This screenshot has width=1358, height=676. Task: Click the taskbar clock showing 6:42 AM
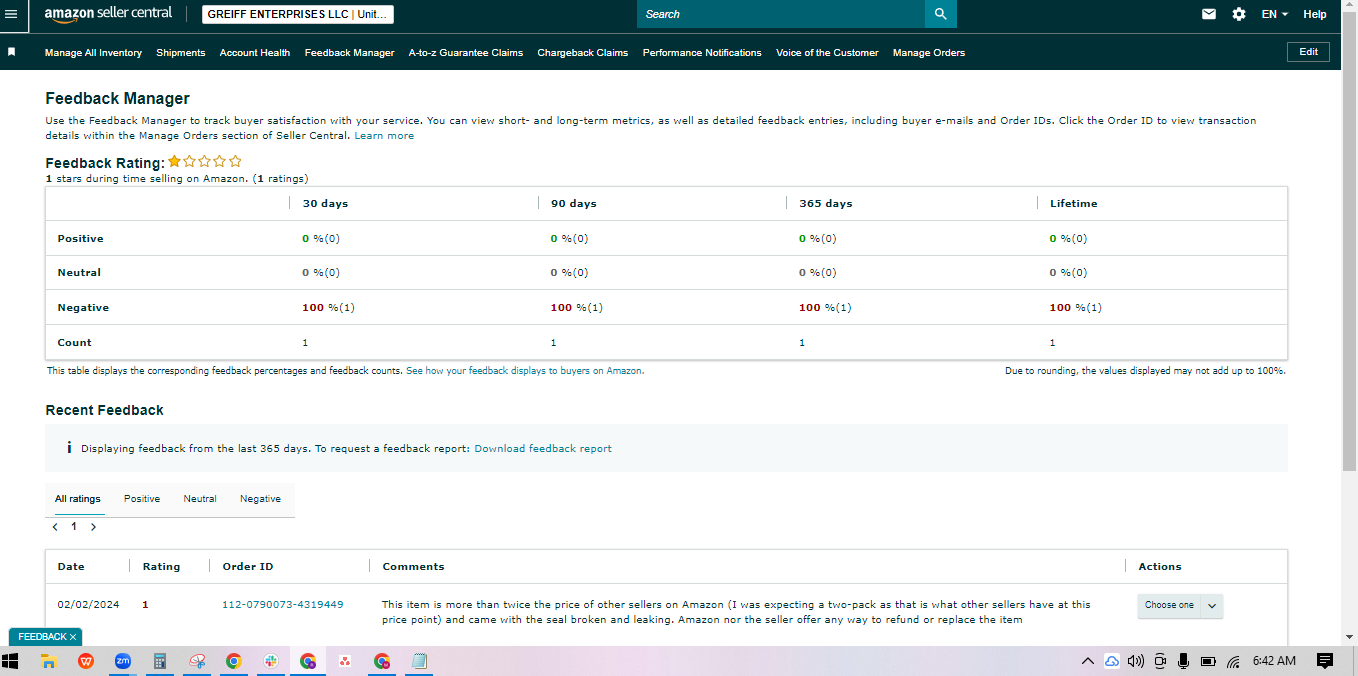pyautogui.click(x=1274, y=661)
